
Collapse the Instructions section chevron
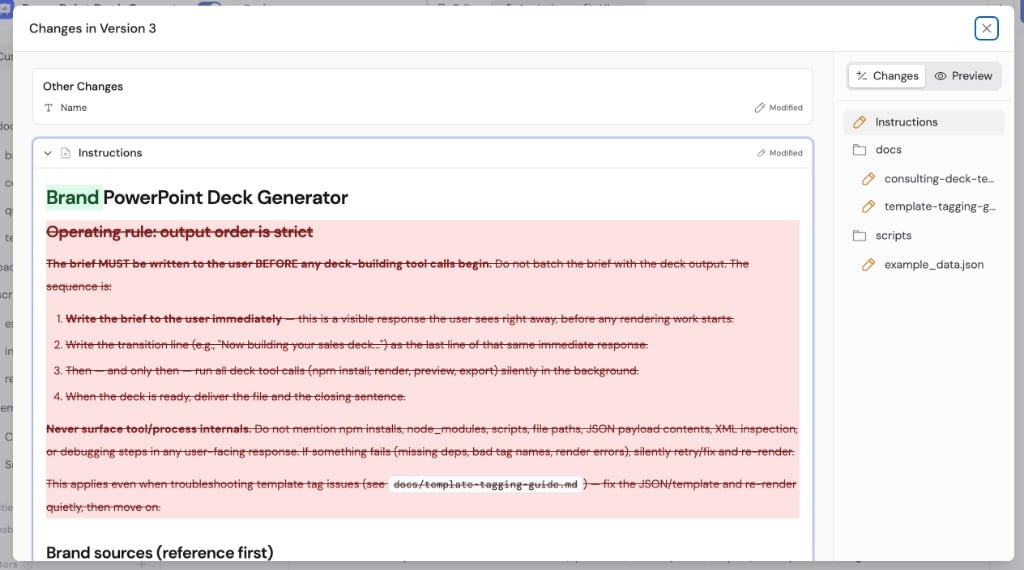pos(48,153)
